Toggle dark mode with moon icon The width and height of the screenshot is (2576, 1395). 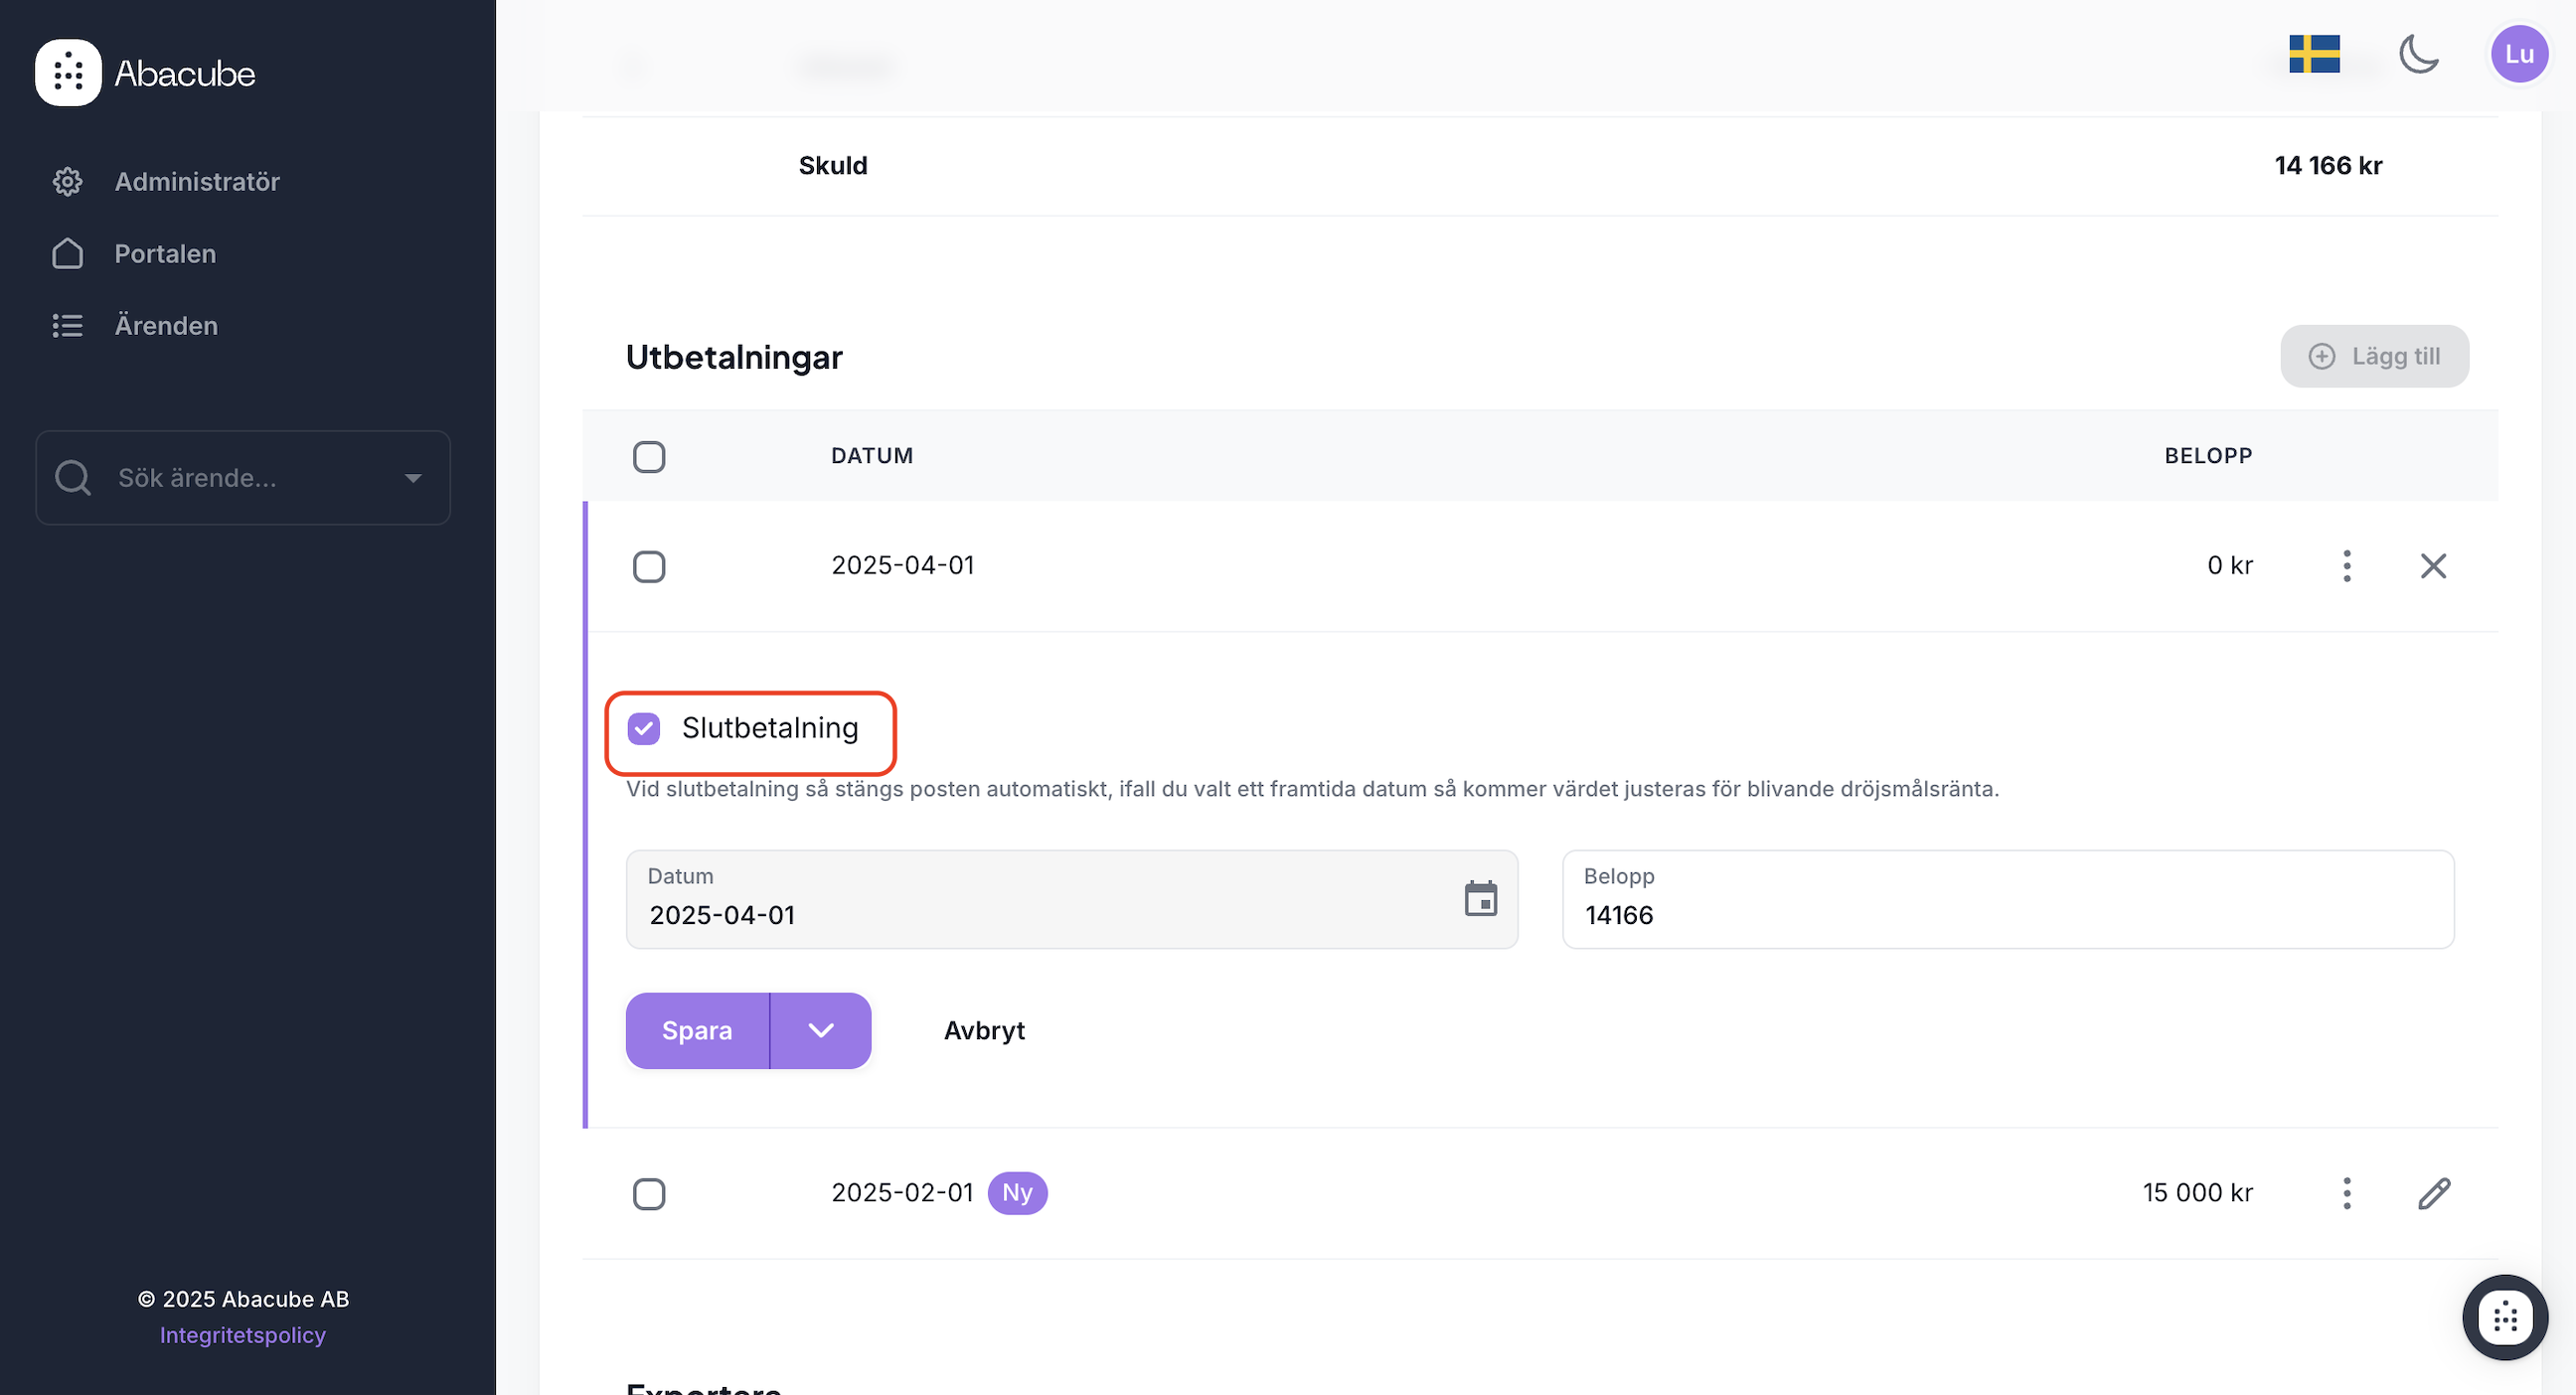[x=2419, y=54]
